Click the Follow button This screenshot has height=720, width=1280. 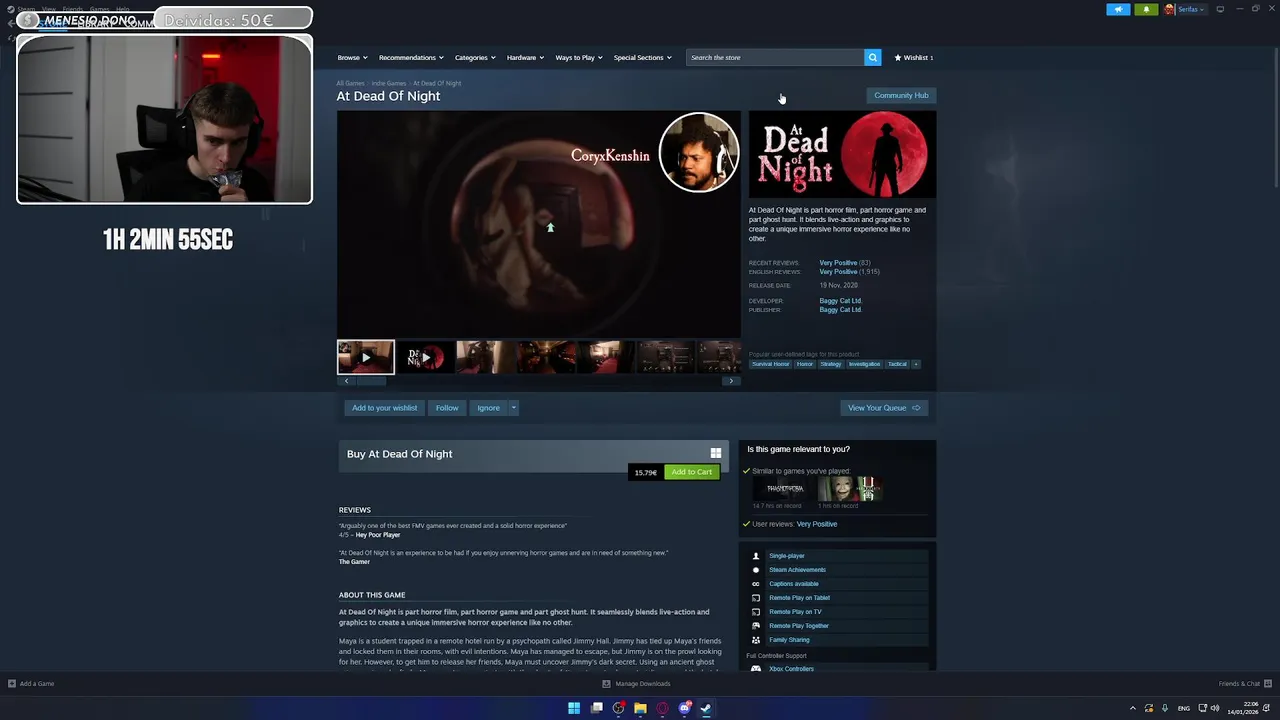[447, 408]
